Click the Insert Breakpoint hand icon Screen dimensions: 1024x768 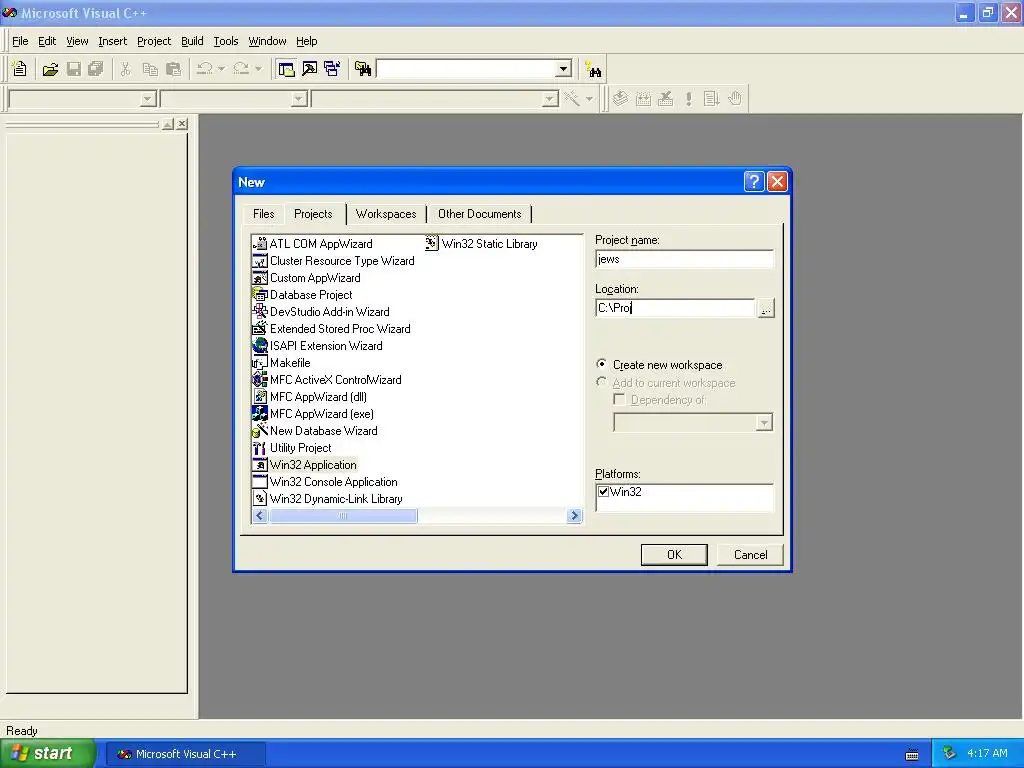735,99
